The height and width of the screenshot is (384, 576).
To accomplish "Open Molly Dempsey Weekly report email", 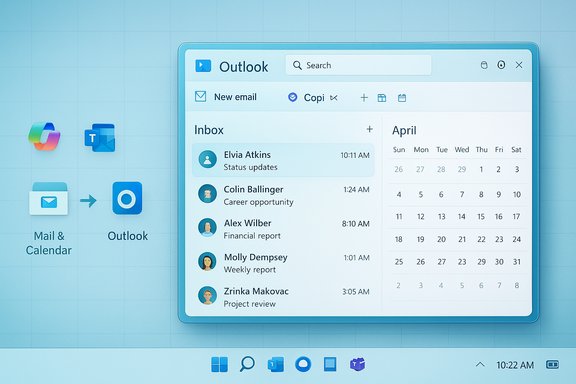I will pos(283,263).
